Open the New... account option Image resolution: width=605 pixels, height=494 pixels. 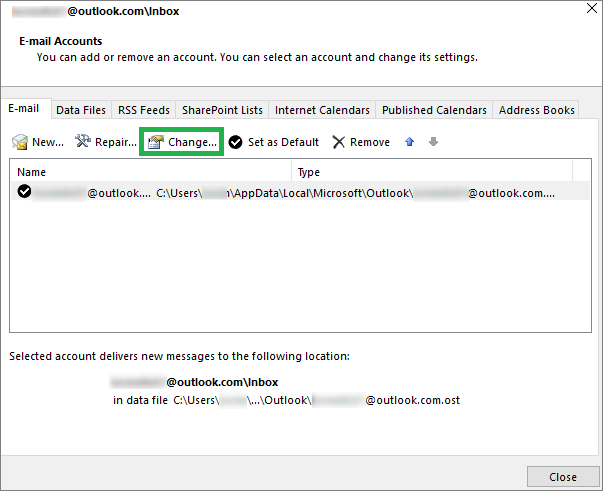click(38, 142)
